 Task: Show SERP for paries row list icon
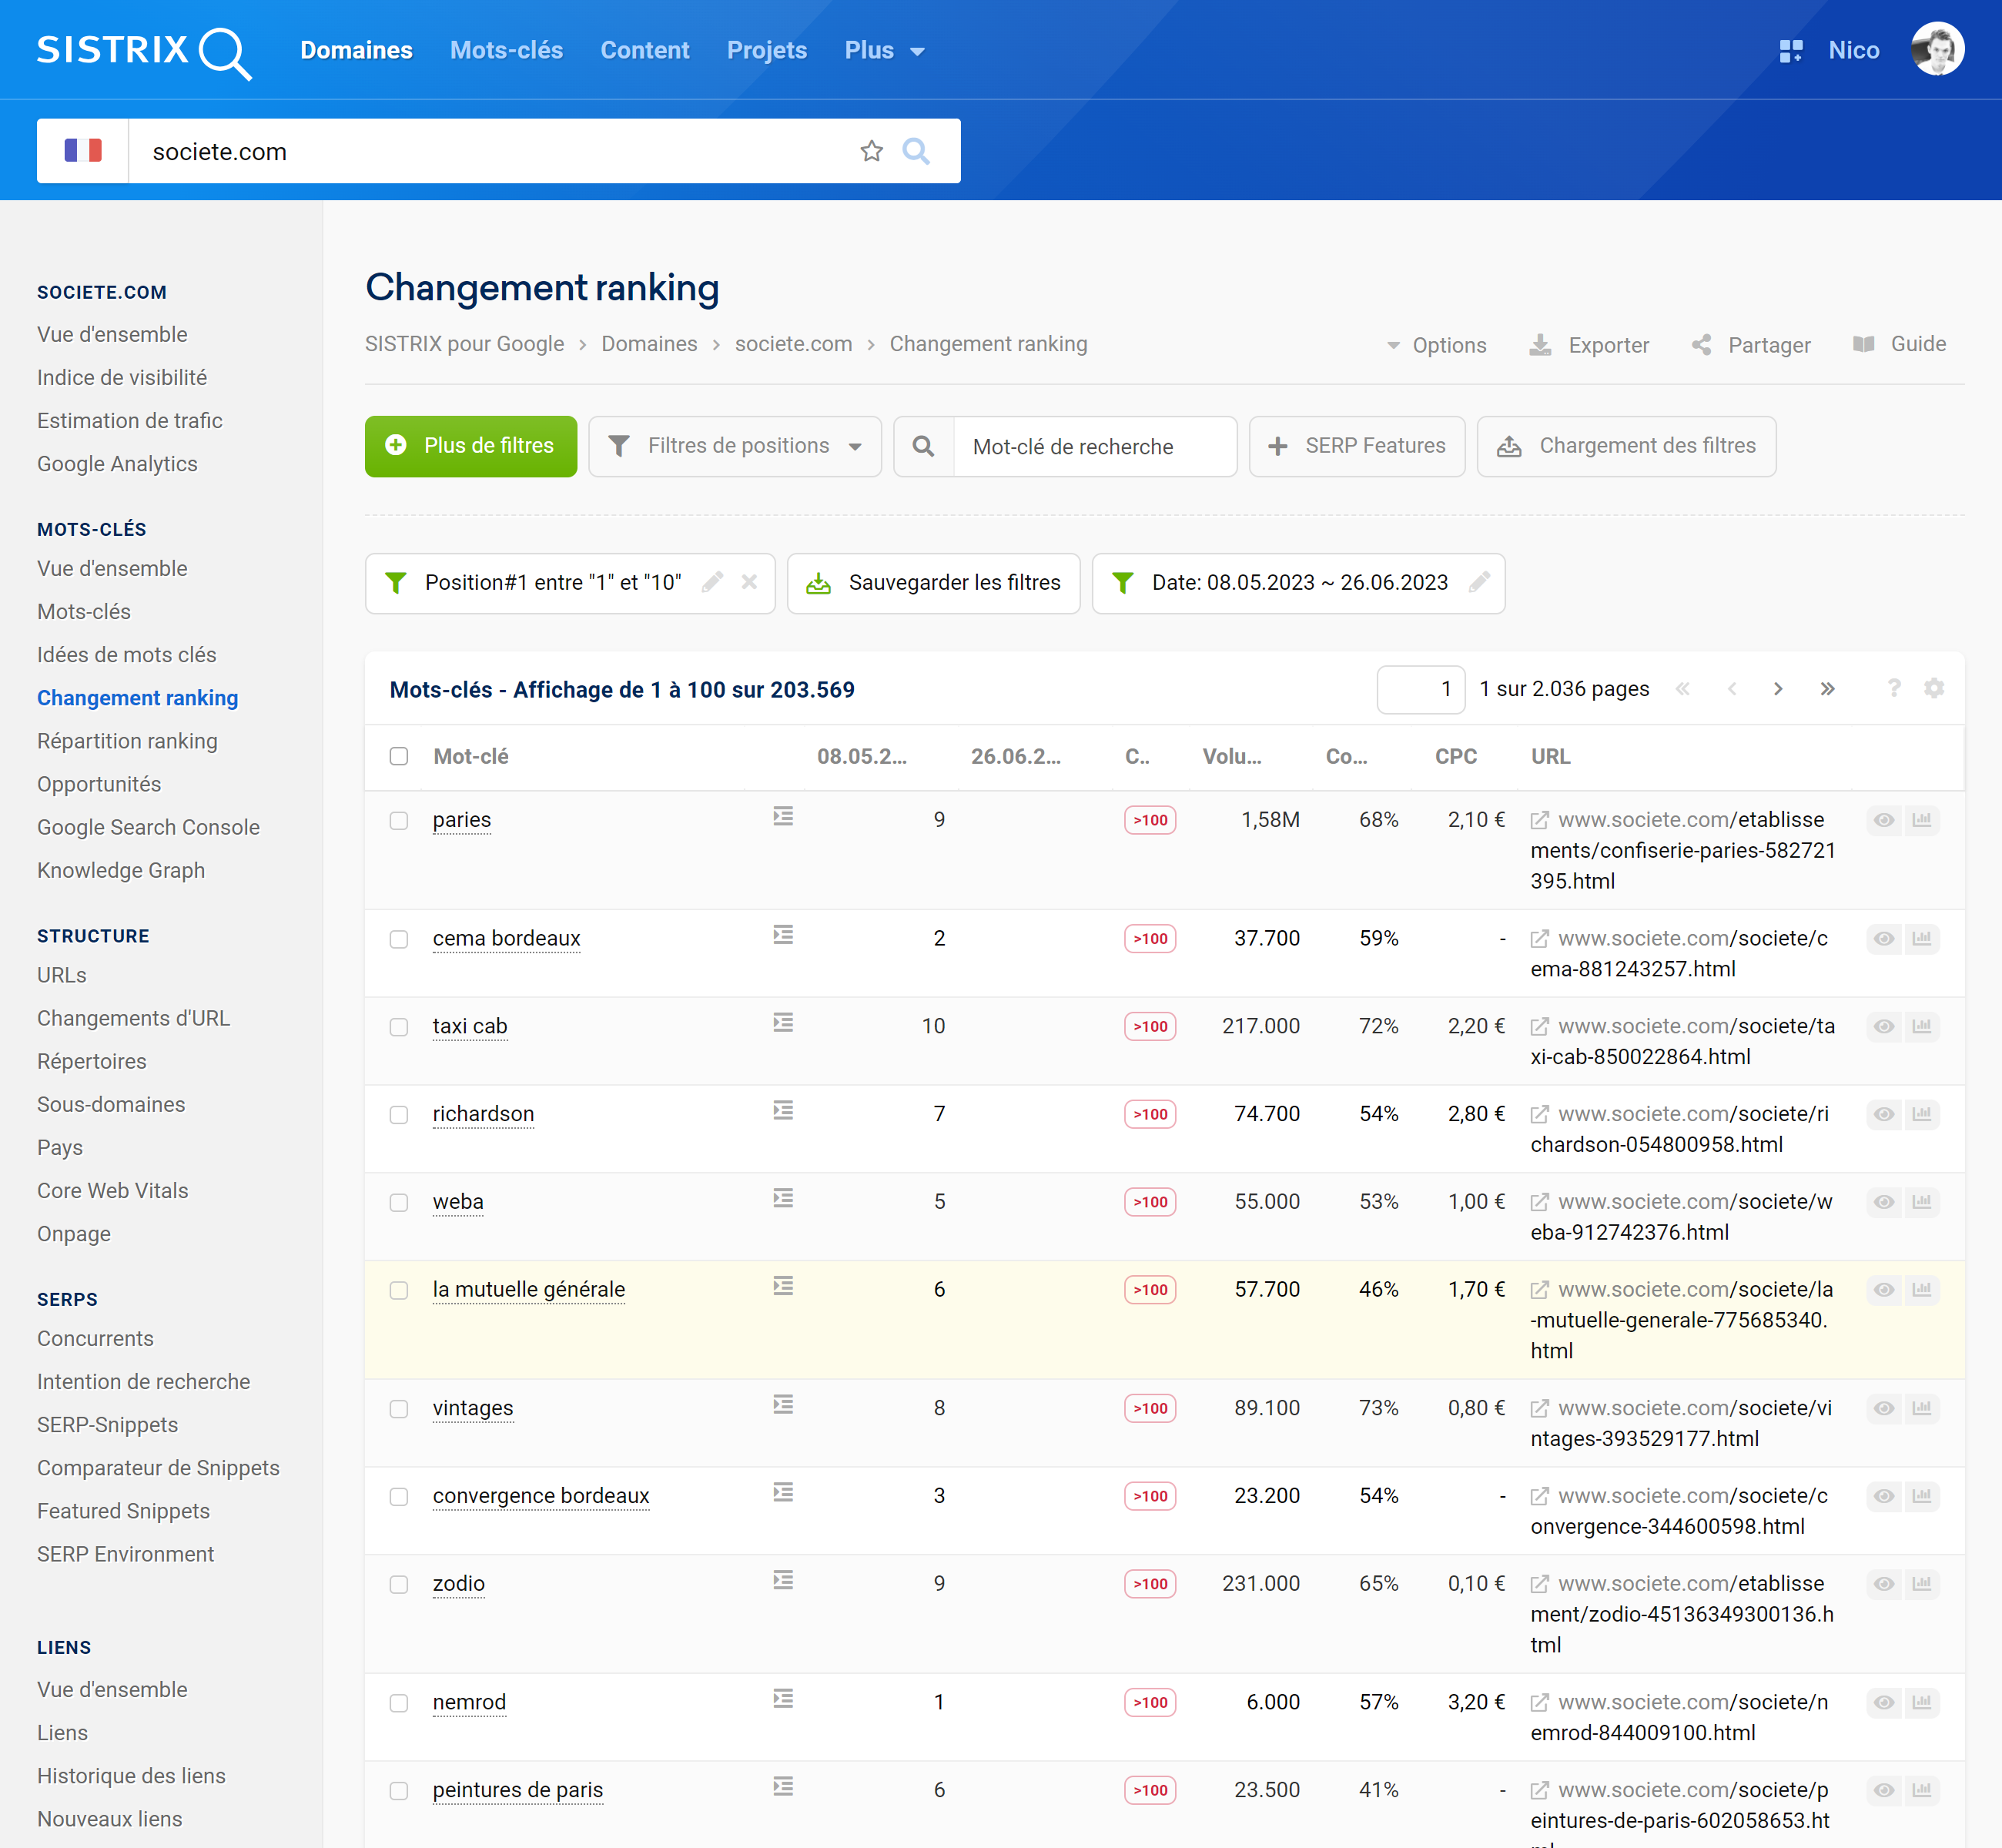783,816
